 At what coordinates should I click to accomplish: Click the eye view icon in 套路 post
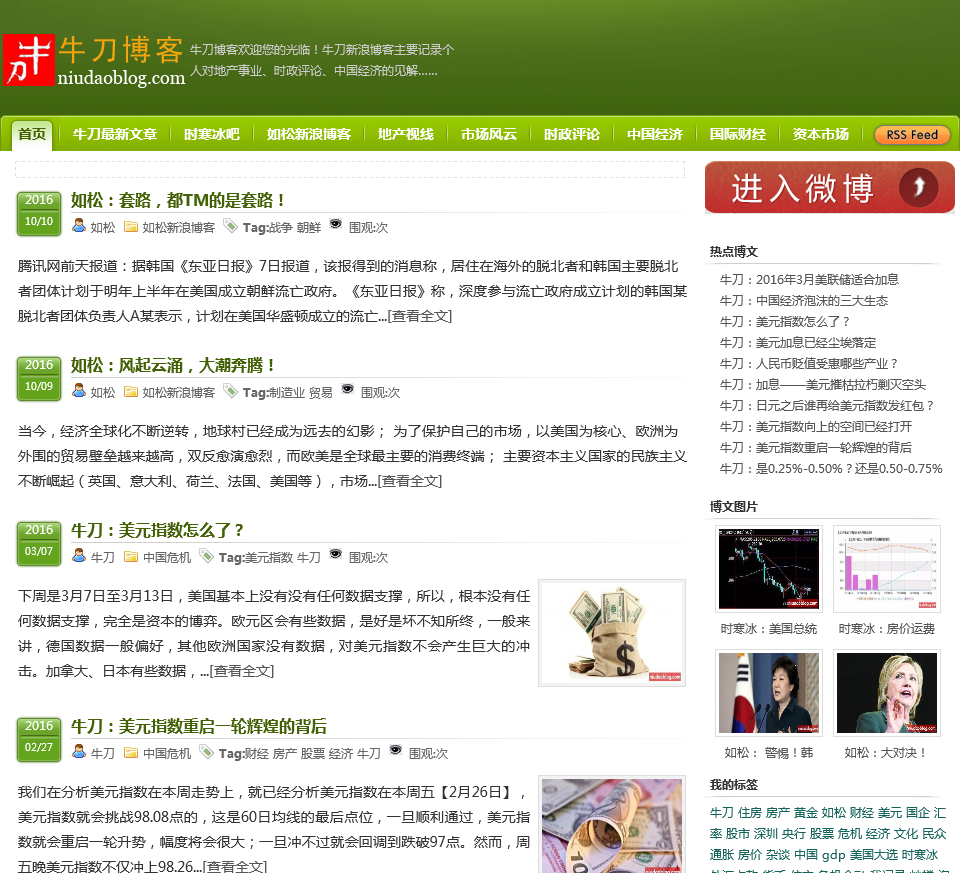[336, 223]
